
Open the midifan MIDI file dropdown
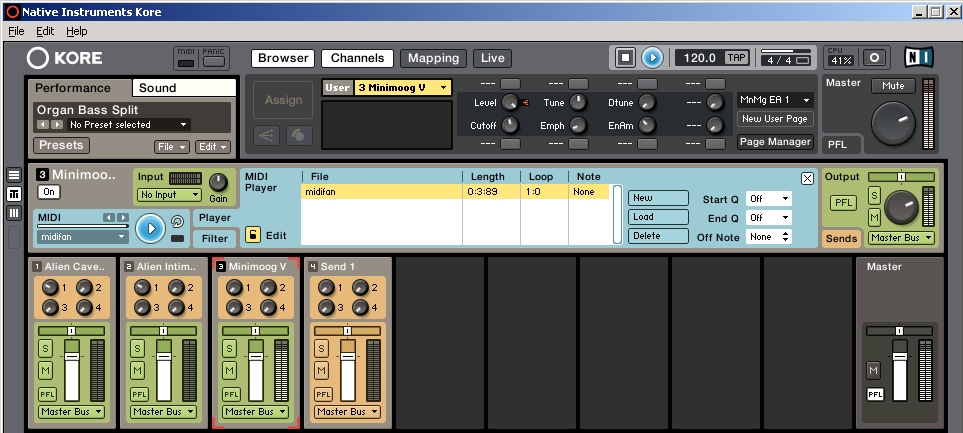click(x=82, y=236)
